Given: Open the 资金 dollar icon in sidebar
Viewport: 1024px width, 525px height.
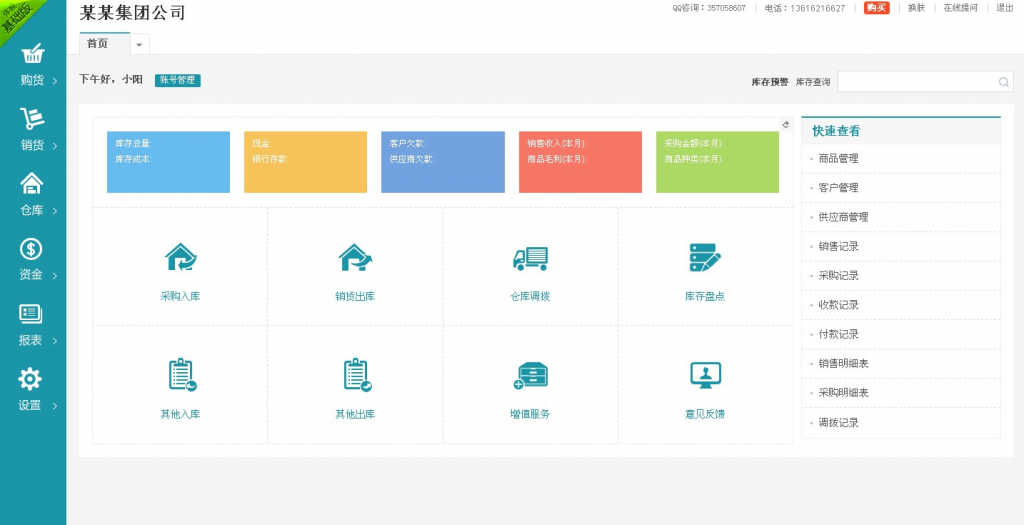Looking at the screenshot, I should tap(31, 249).
